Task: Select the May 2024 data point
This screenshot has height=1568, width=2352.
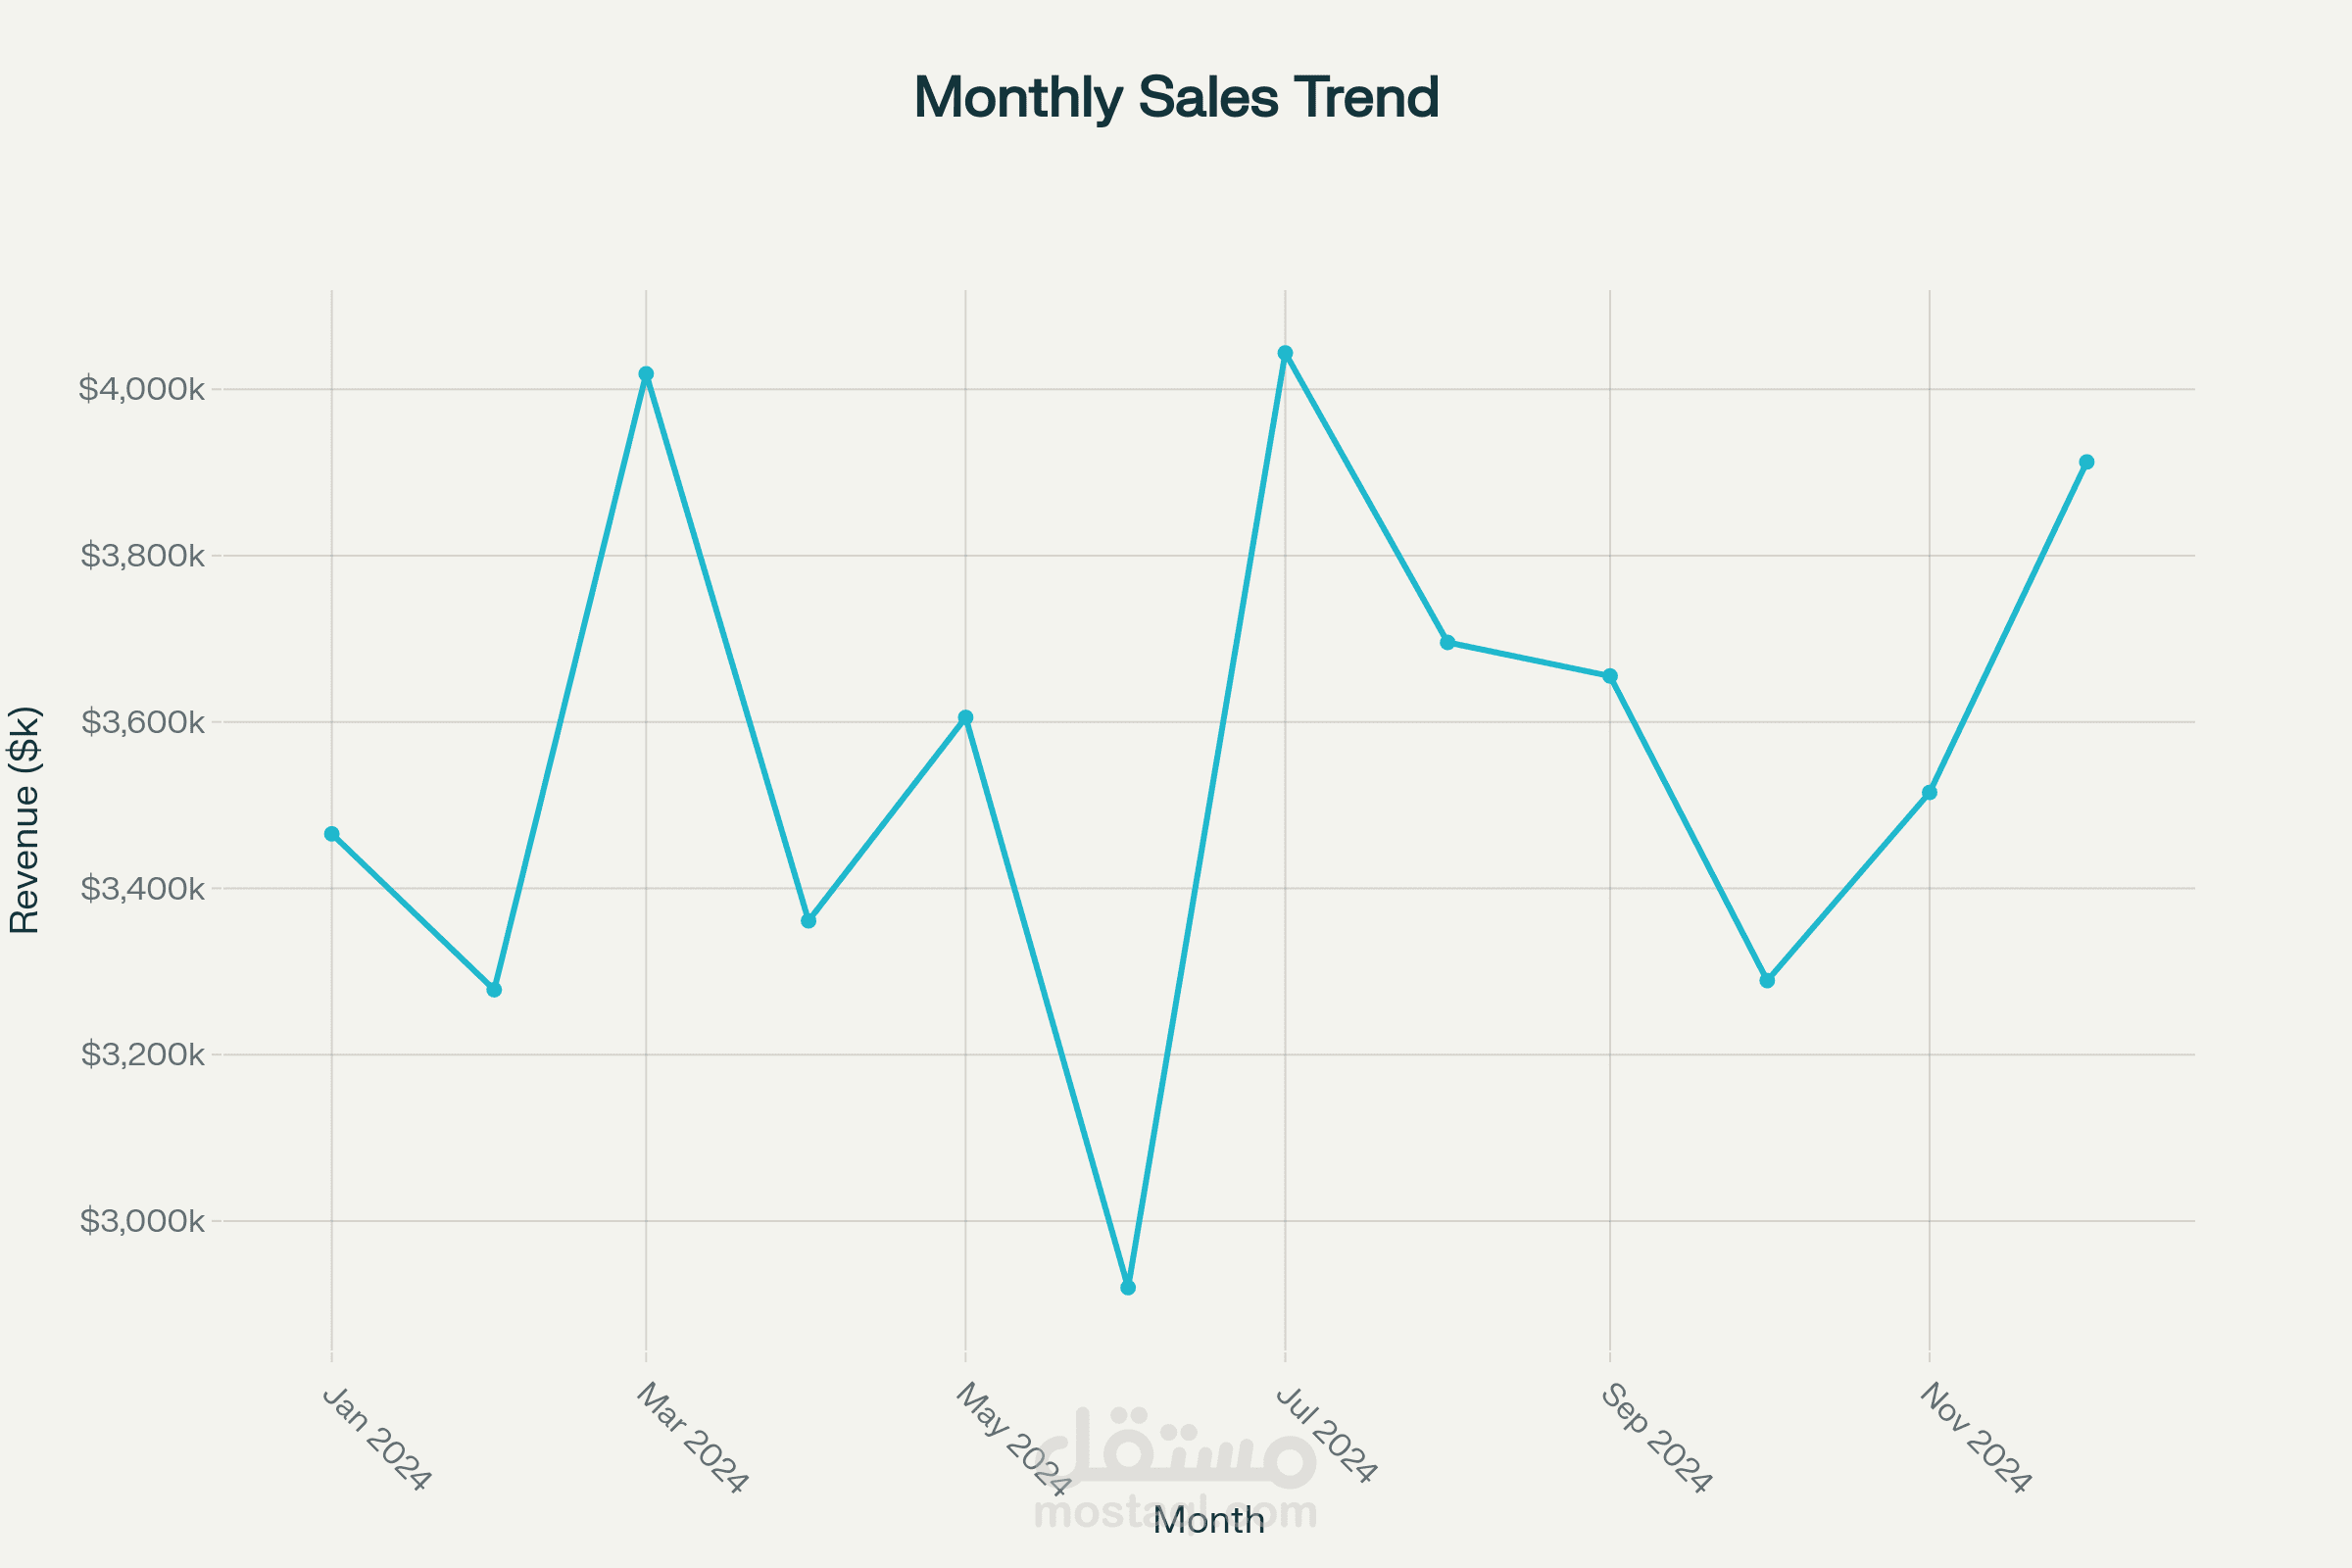Action: coord(966,717)
